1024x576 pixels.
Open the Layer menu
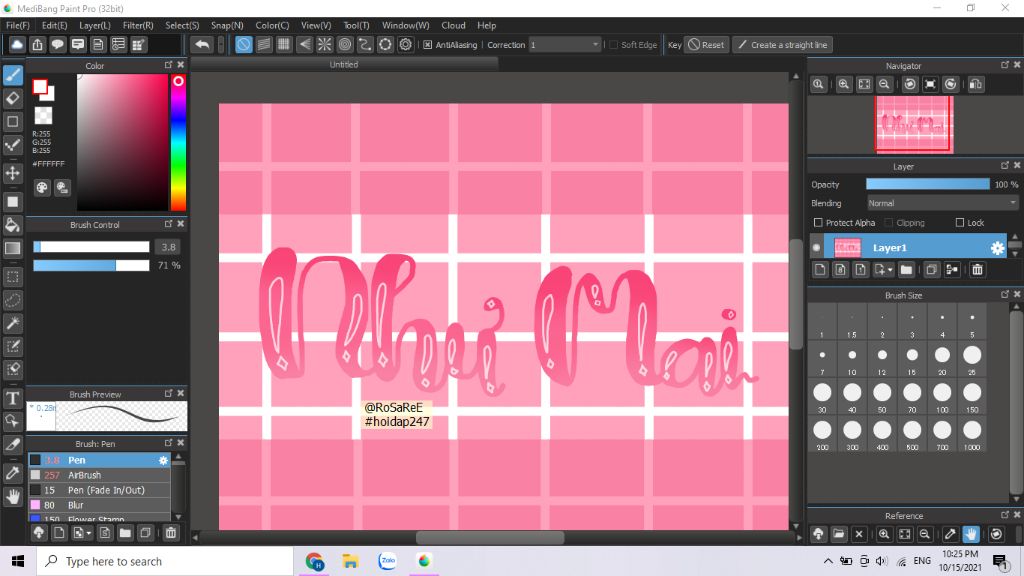[95, 25]
